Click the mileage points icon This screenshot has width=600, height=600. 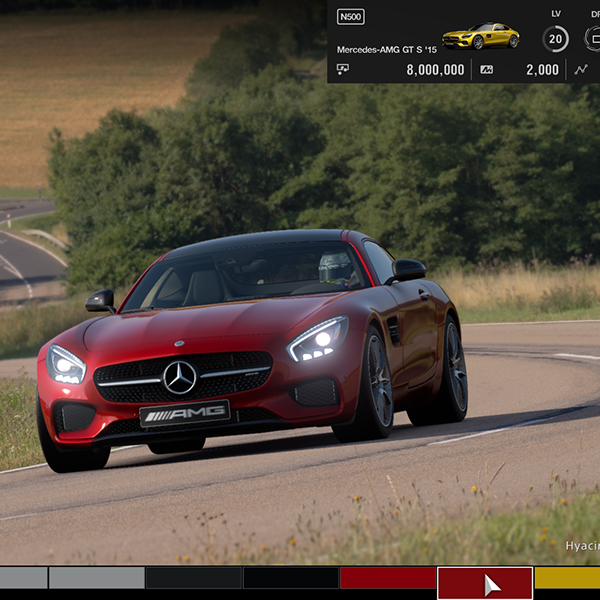pos(487,70)
